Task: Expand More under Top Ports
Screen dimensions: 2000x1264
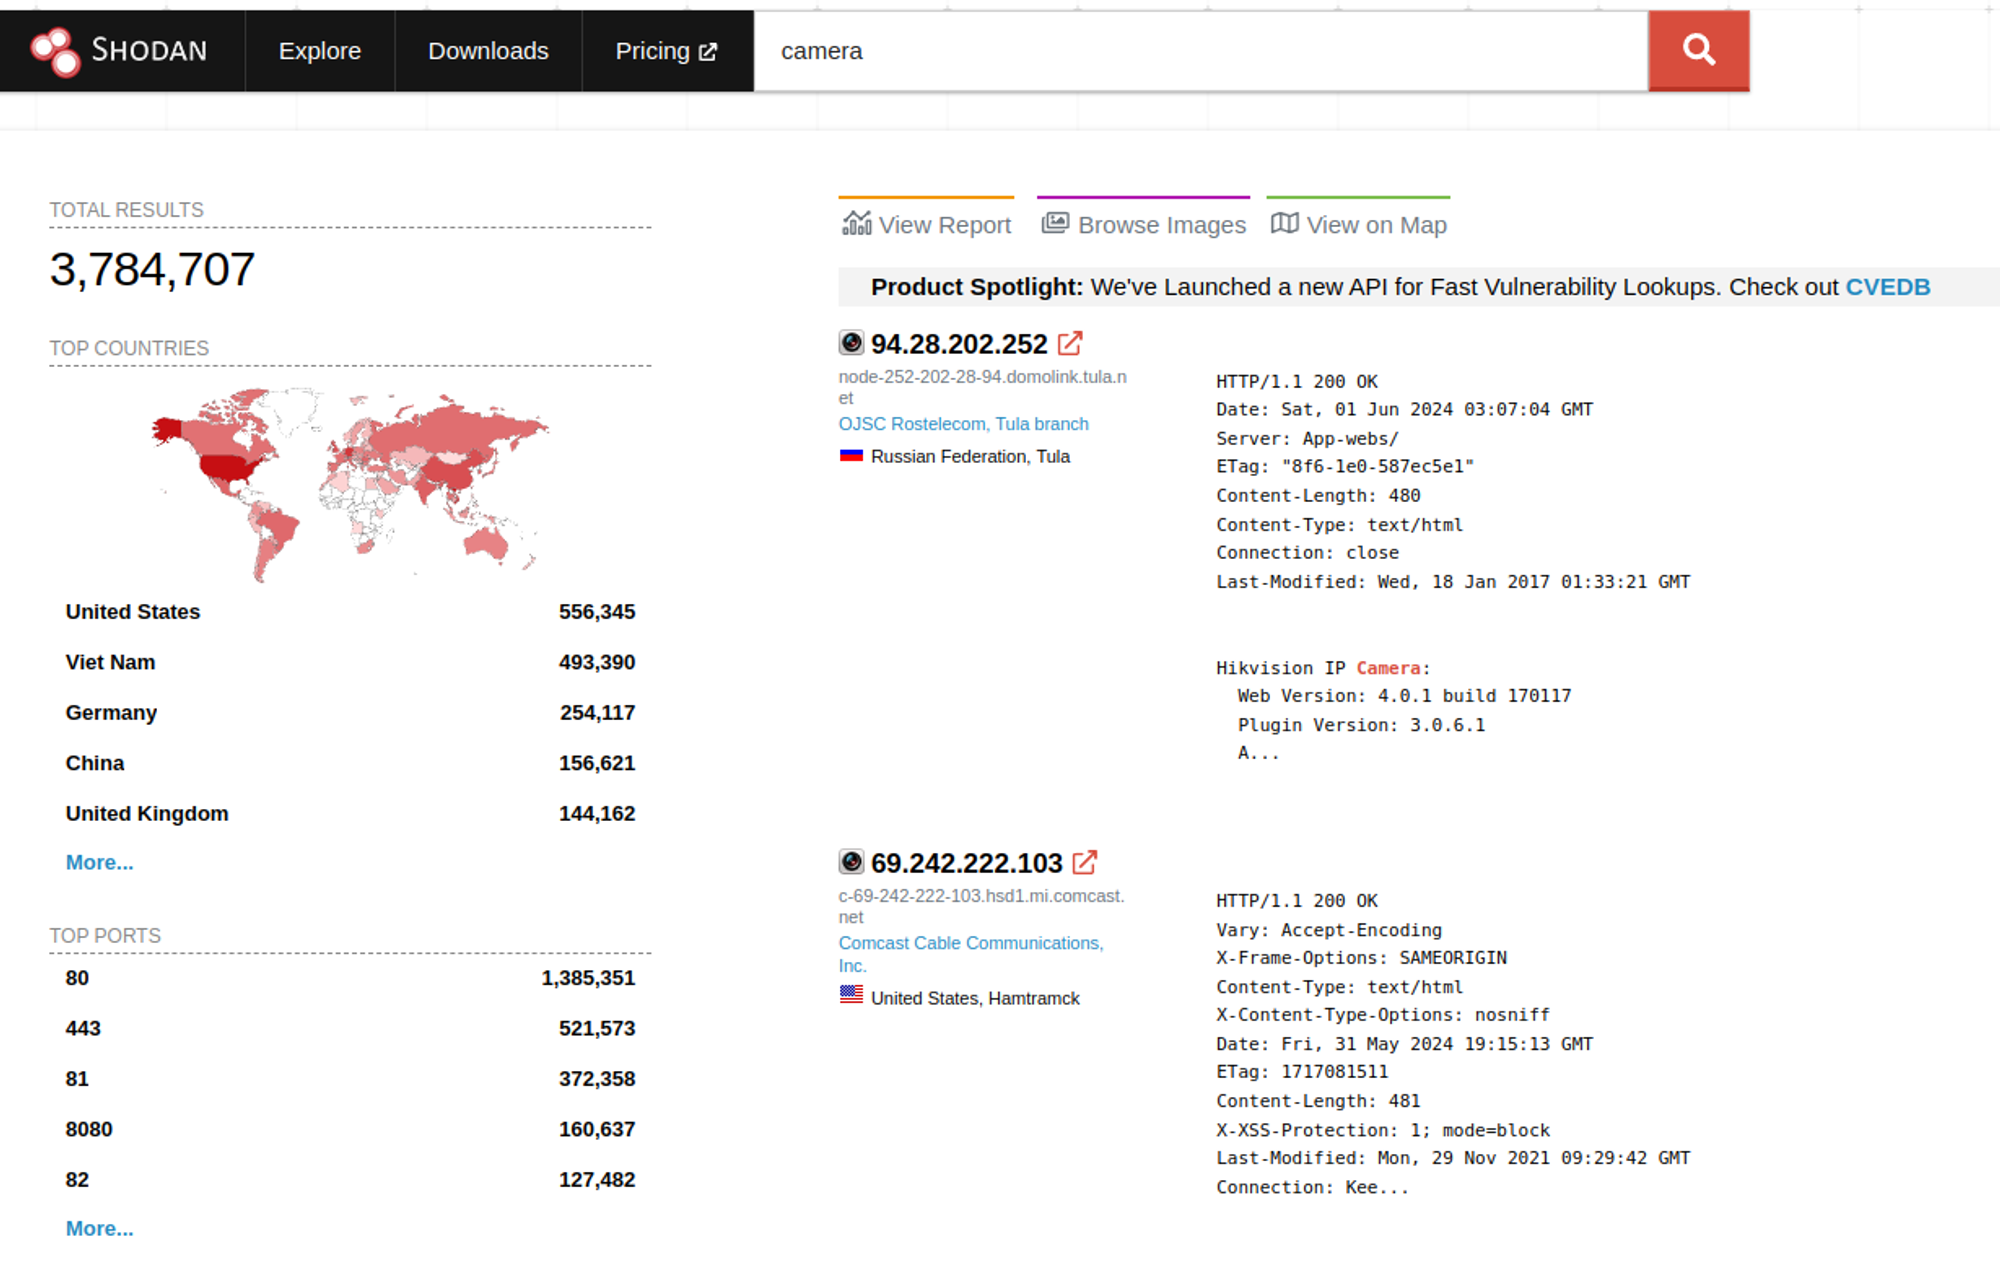Action: [x=99, y=1228]
